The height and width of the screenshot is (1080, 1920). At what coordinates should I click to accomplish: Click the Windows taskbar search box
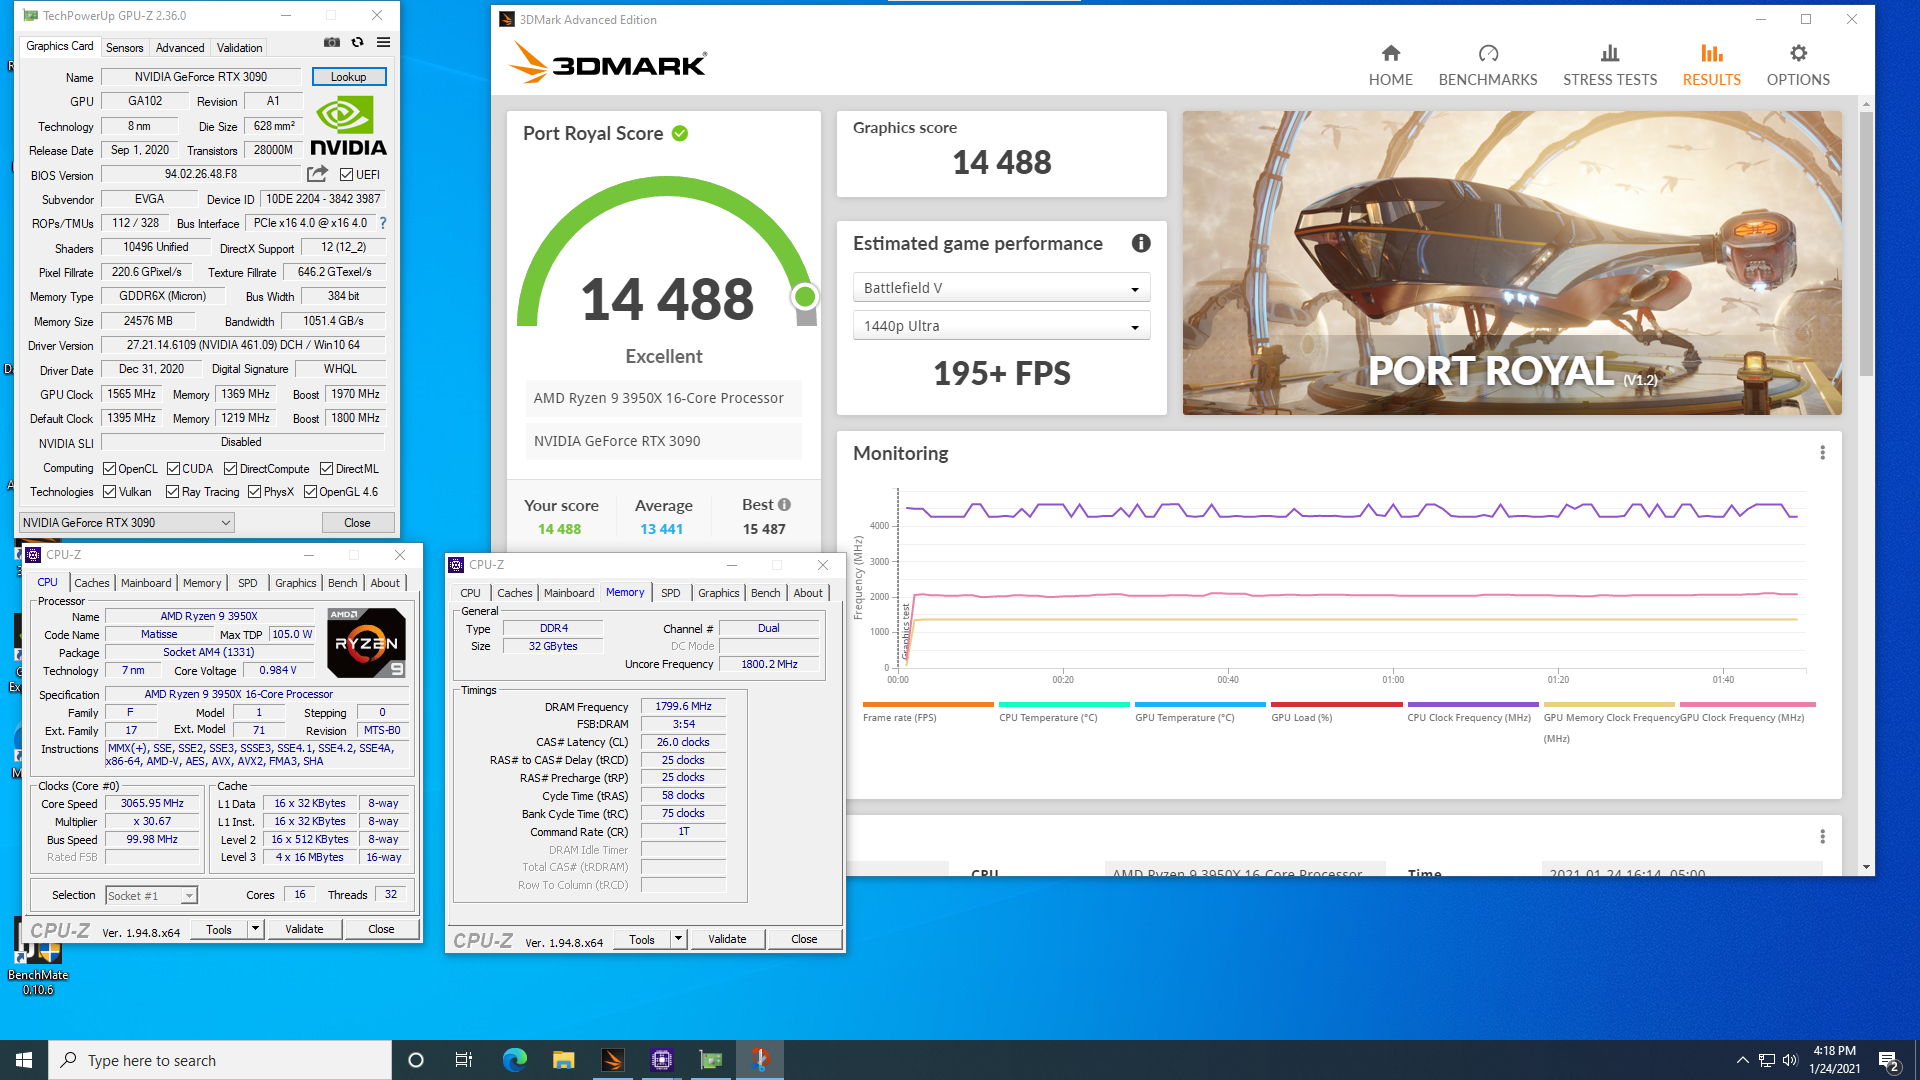click(x=220, y=1060)
